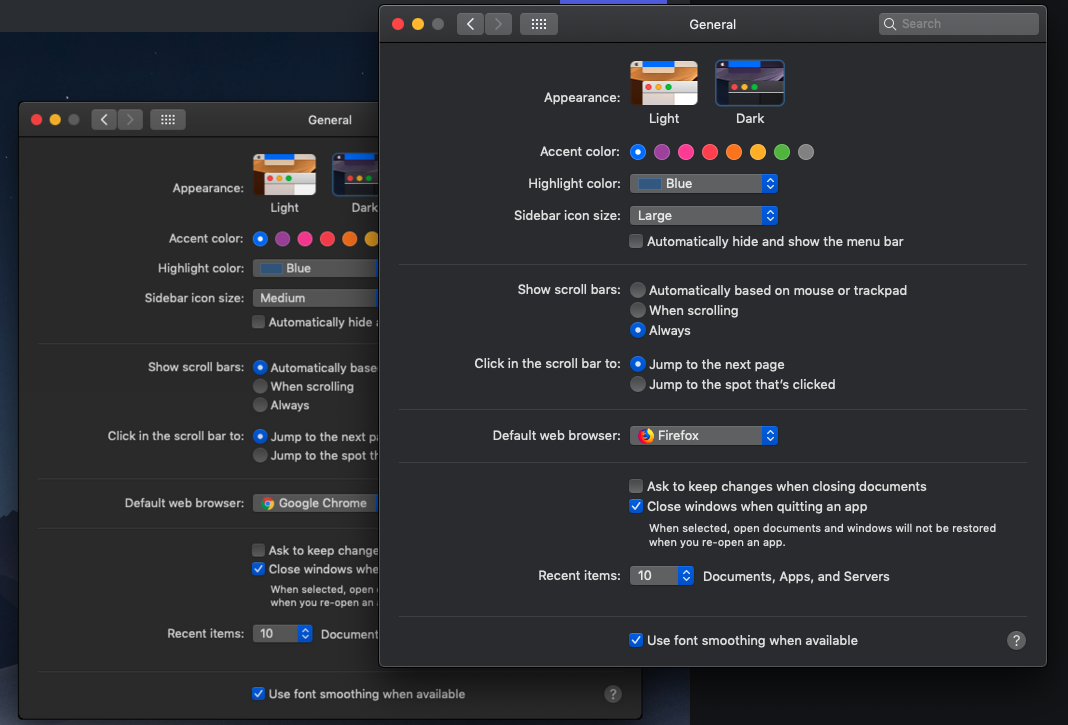Image resolution: width=1068 pixels, height=725 pixels.
Task: Select Always scroll bars in front window
Action: pos(638,330)
